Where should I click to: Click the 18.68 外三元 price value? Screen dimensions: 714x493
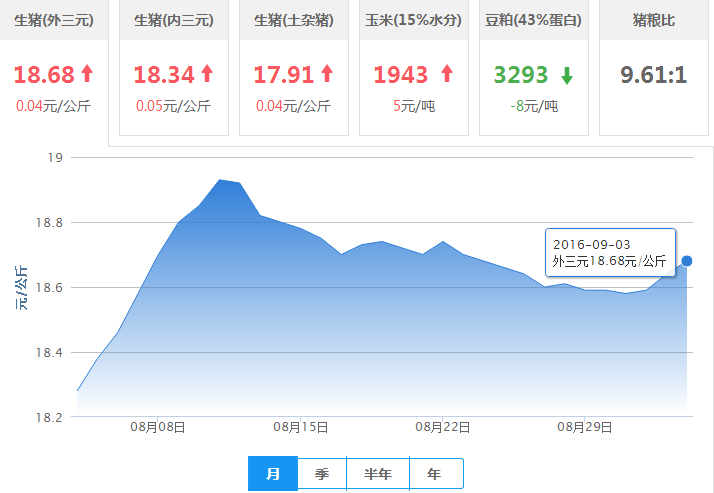point(44,75)
